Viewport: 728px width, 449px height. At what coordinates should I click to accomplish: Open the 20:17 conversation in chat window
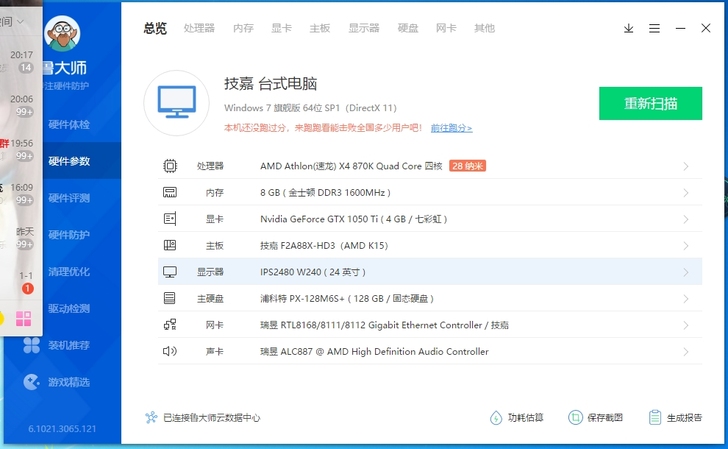(21, 61)
